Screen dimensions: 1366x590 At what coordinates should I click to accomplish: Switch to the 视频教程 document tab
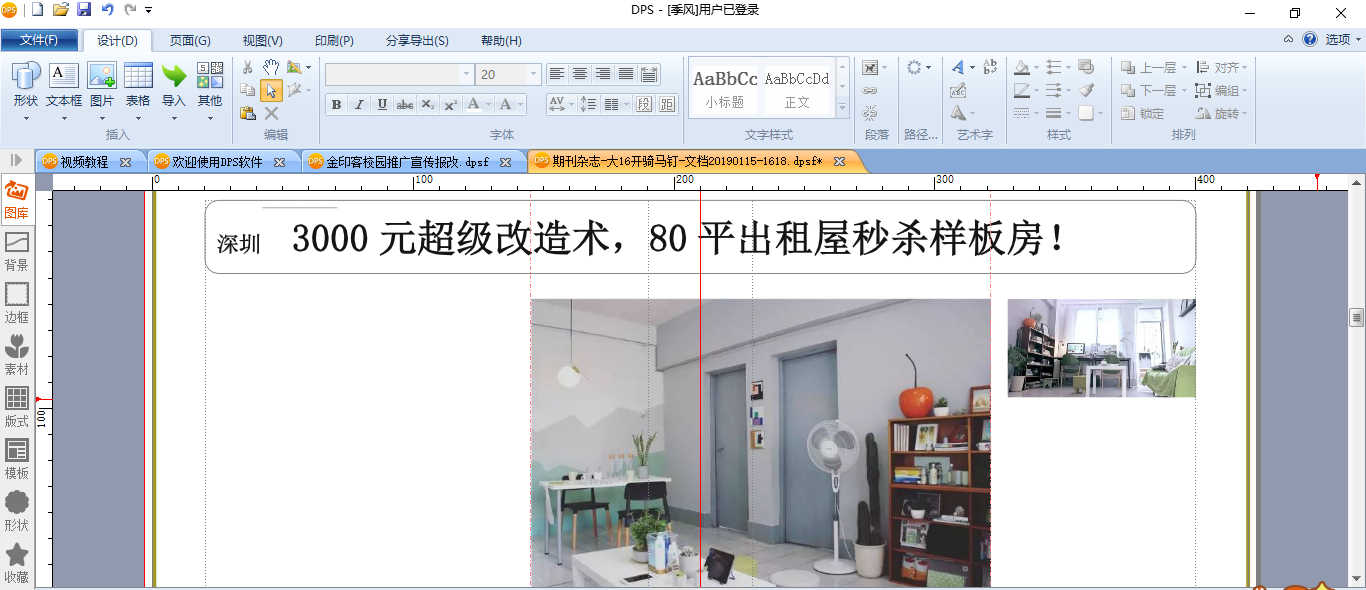pos(84,161)
